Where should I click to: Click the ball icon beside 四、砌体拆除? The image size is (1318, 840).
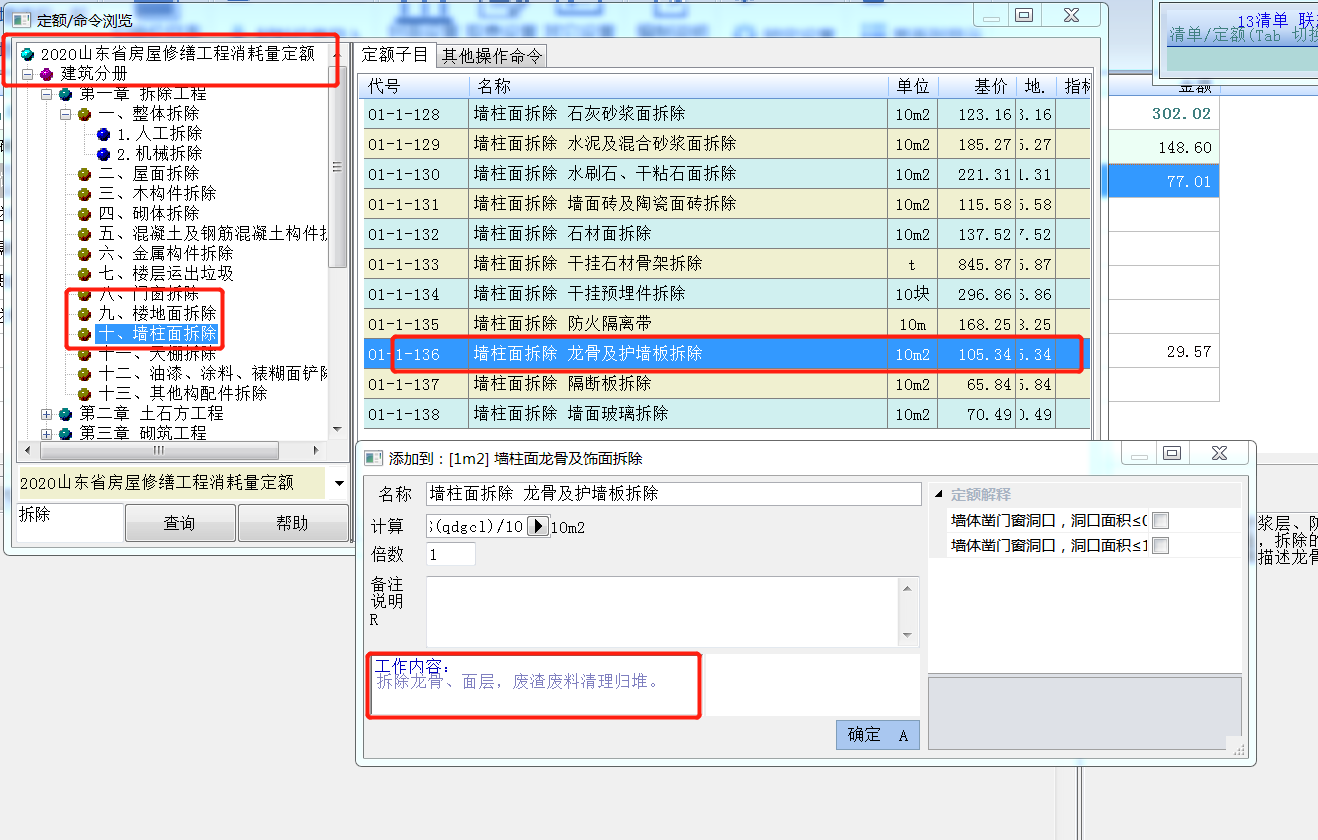pyautogui.click(x=85, y=213)
